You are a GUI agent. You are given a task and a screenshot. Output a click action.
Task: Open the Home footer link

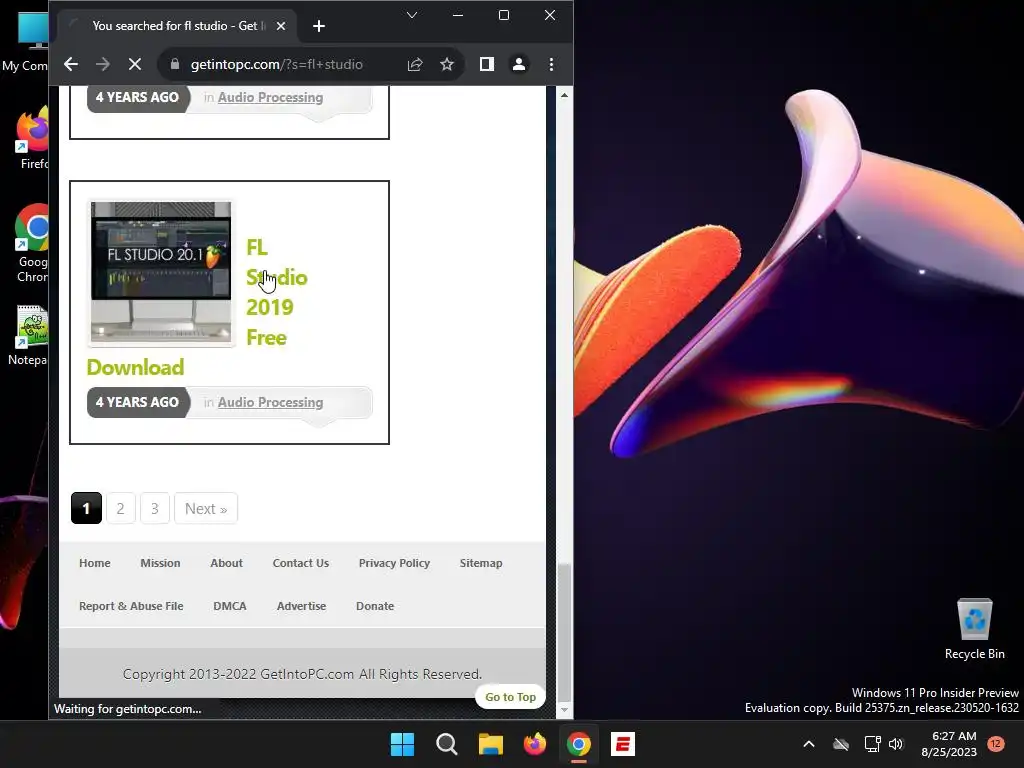(95, 563)
